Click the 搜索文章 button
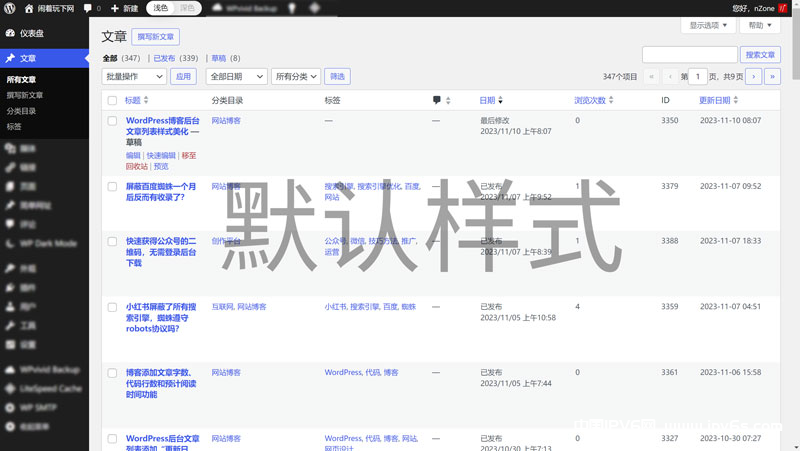This screenshot has height=451, width=800. [760, 55]
